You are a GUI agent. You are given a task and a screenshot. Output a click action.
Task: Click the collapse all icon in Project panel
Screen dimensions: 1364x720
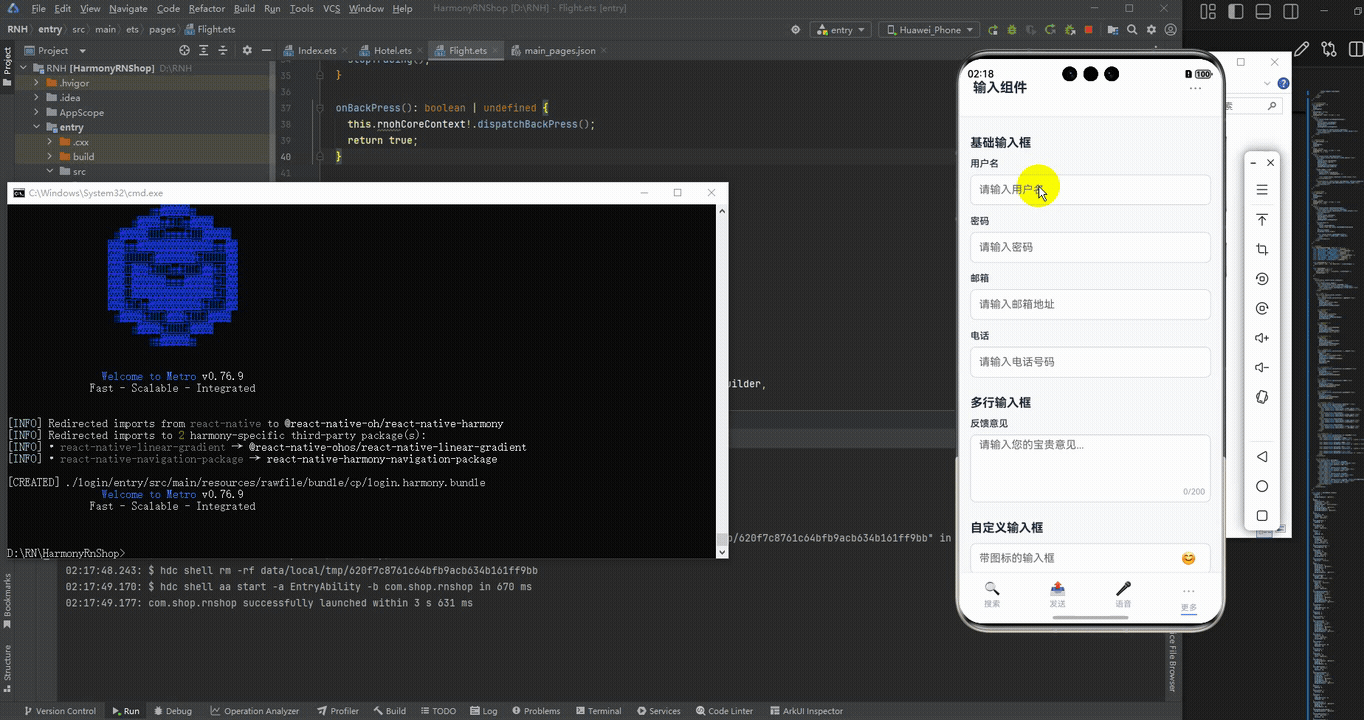pyautogui.click(x=225, y=50)
